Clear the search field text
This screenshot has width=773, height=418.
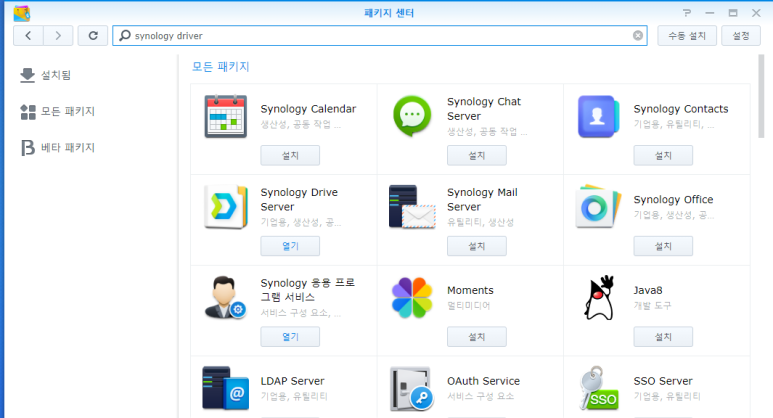pyautogui.click(x=638, y=35)
